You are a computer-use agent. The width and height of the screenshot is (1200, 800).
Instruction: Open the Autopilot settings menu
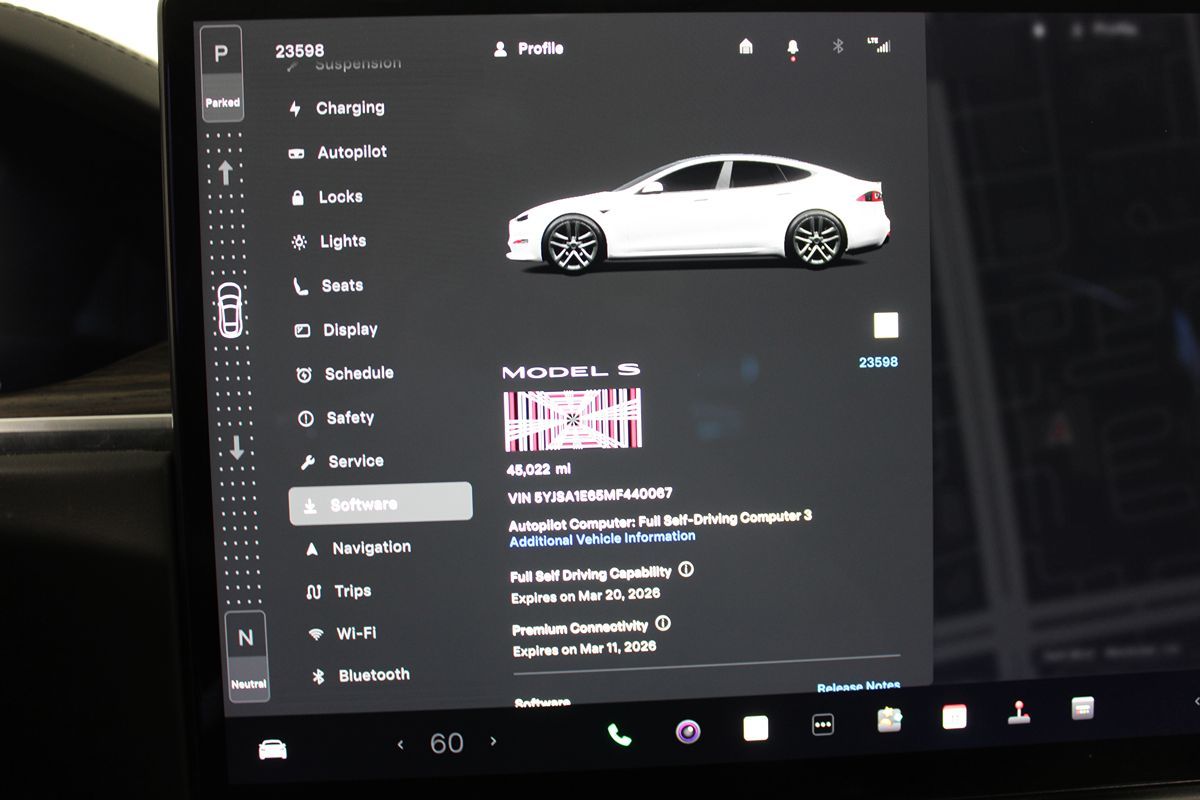[x=338, y=152]
